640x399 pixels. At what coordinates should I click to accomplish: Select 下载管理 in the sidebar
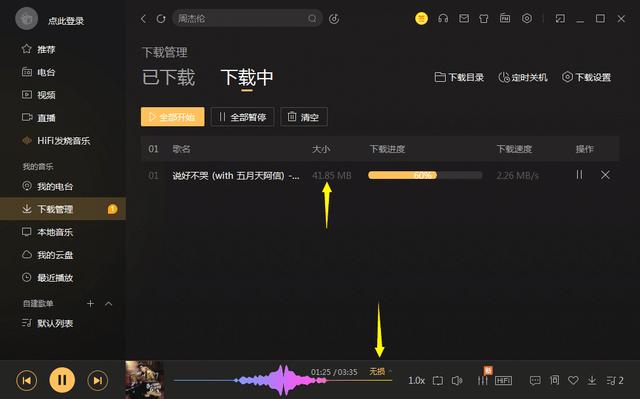(63, 209)
